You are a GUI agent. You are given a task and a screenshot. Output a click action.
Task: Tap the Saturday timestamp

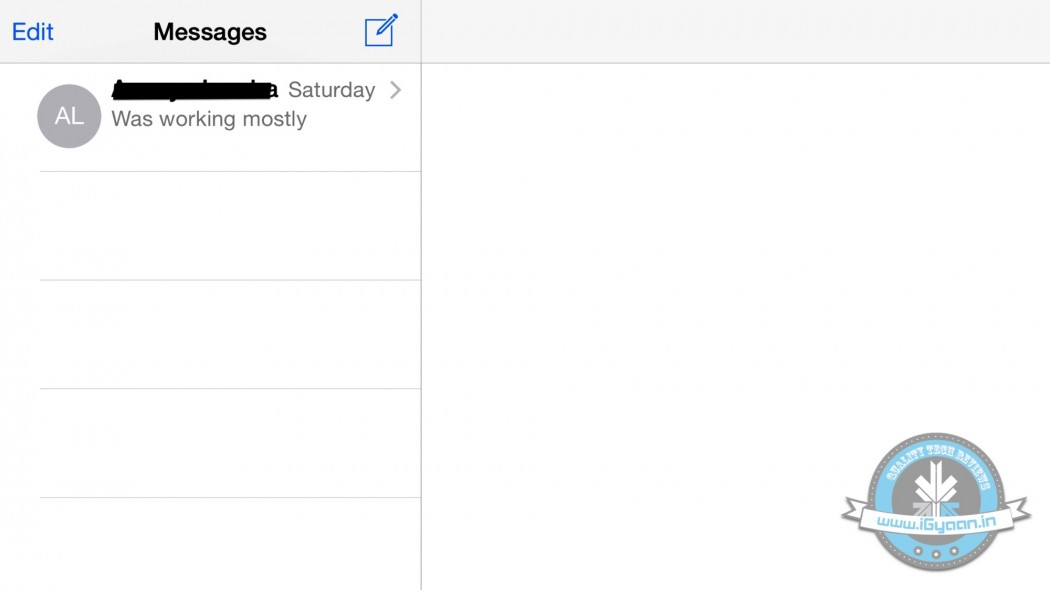[331, 90]
